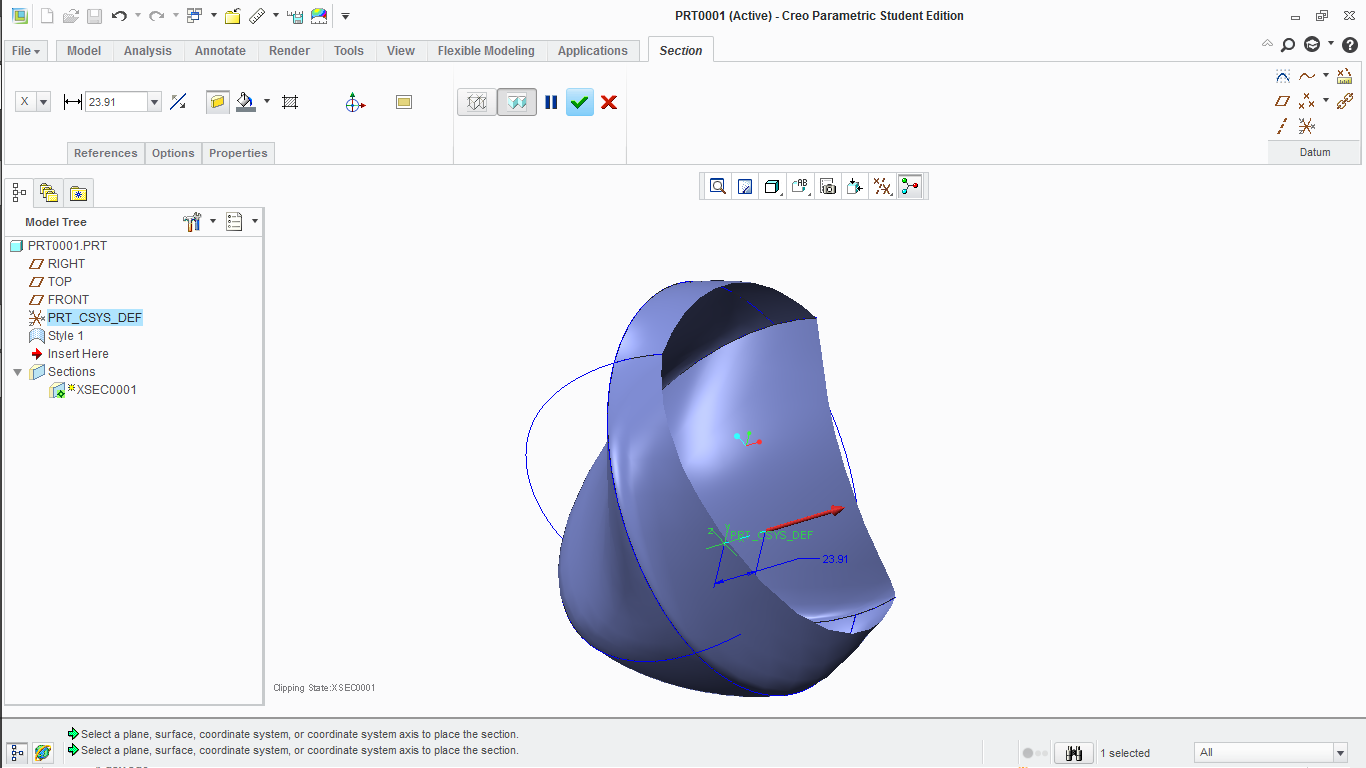This screenshot has width=1366, height=768.
Task: Toggle preview with clipped model button
Action: tap(517, 102)
